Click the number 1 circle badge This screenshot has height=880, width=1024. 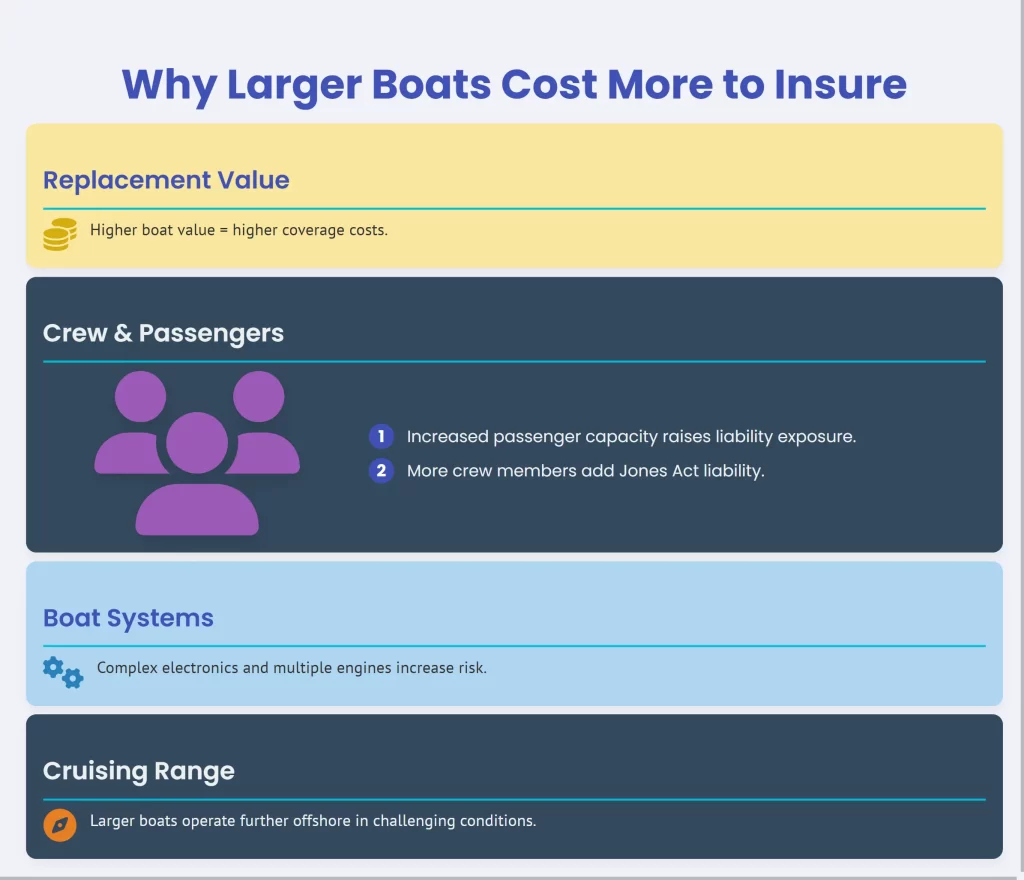[381, 437]
